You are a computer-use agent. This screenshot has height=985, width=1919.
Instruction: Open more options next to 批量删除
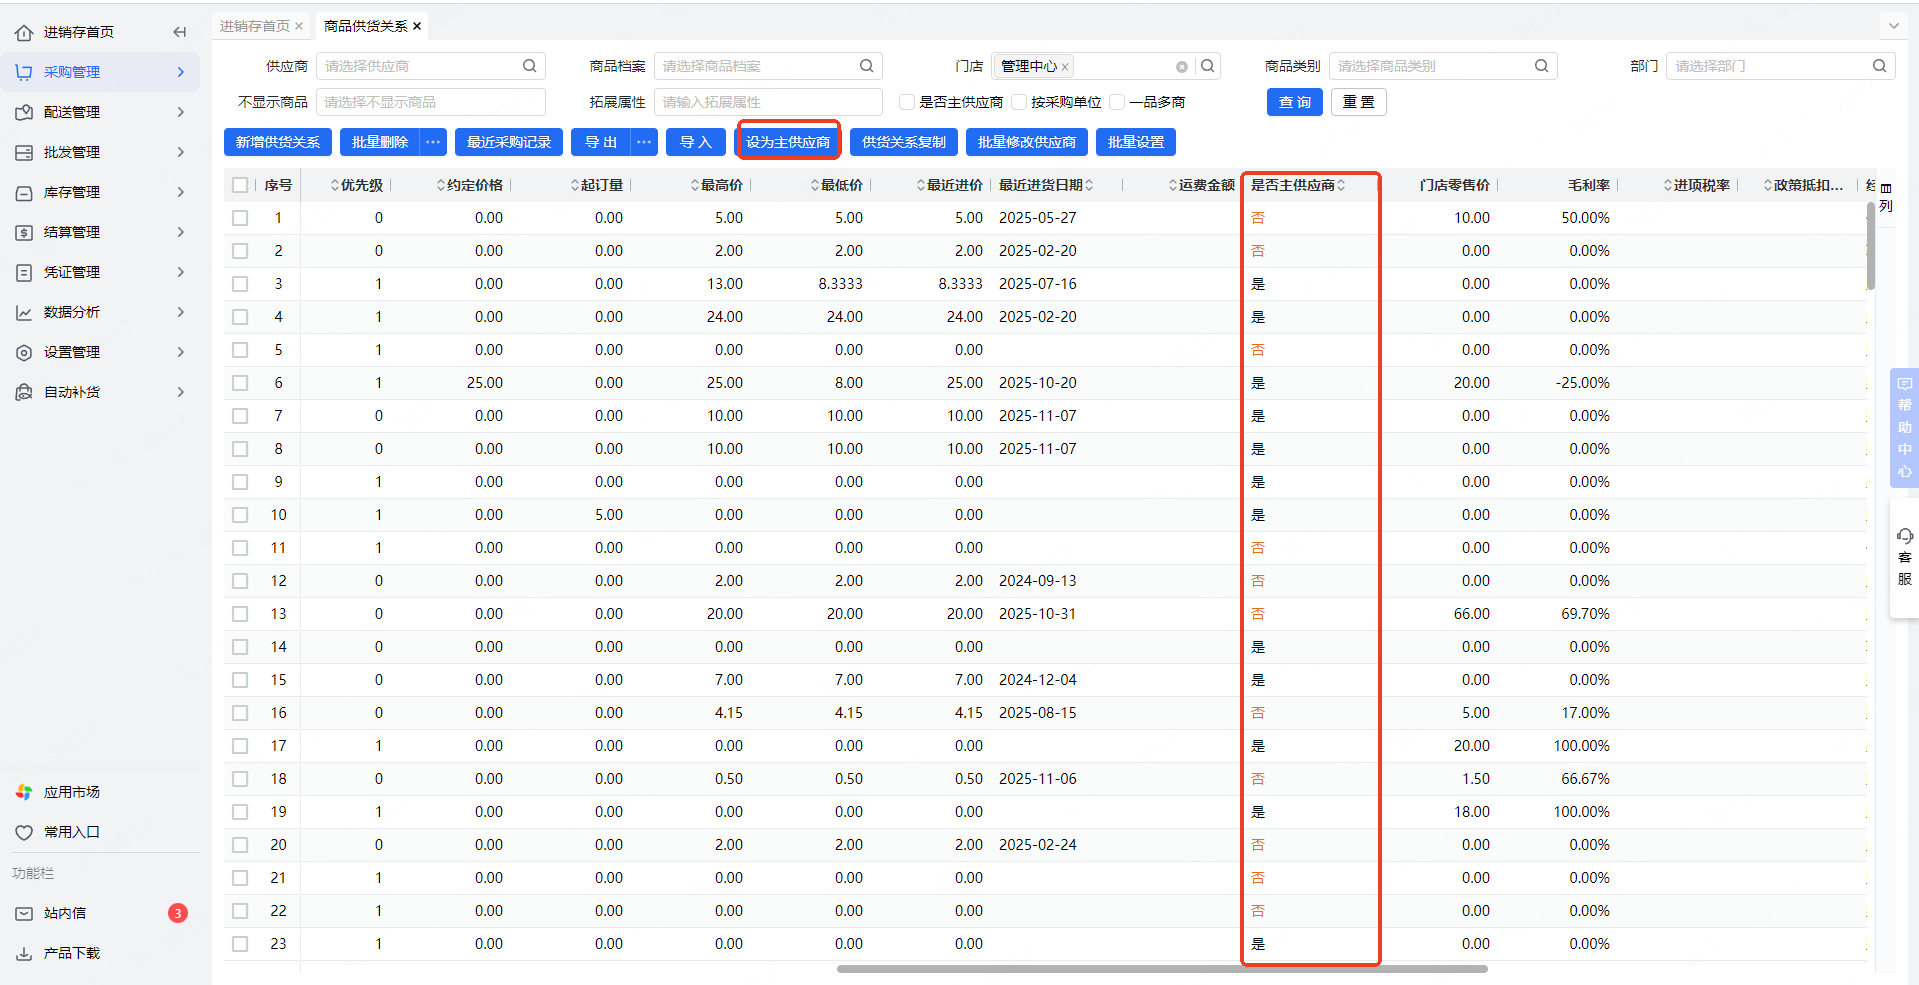click(433, 142)
